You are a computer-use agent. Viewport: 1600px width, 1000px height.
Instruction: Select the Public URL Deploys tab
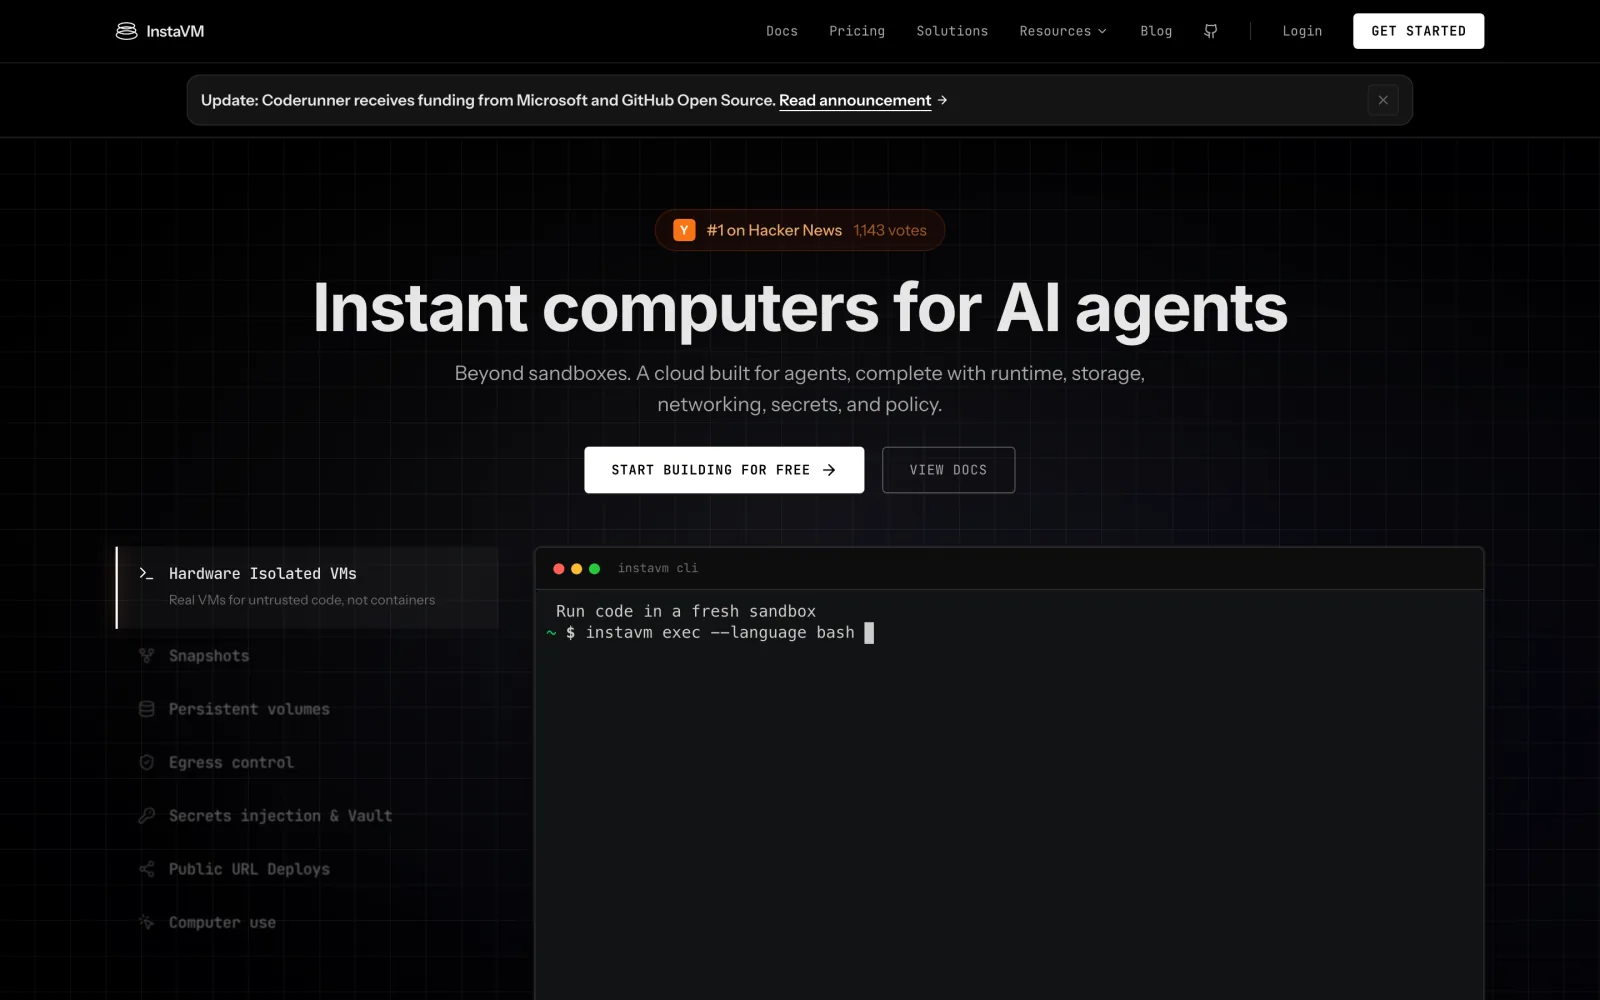coord(307,869)
